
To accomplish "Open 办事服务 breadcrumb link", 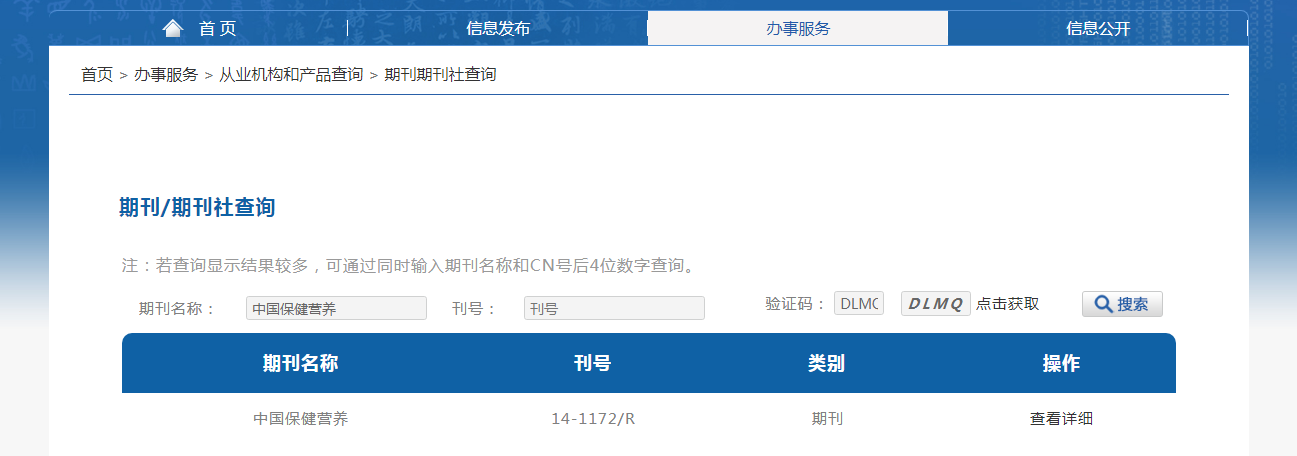I will 166,75.
